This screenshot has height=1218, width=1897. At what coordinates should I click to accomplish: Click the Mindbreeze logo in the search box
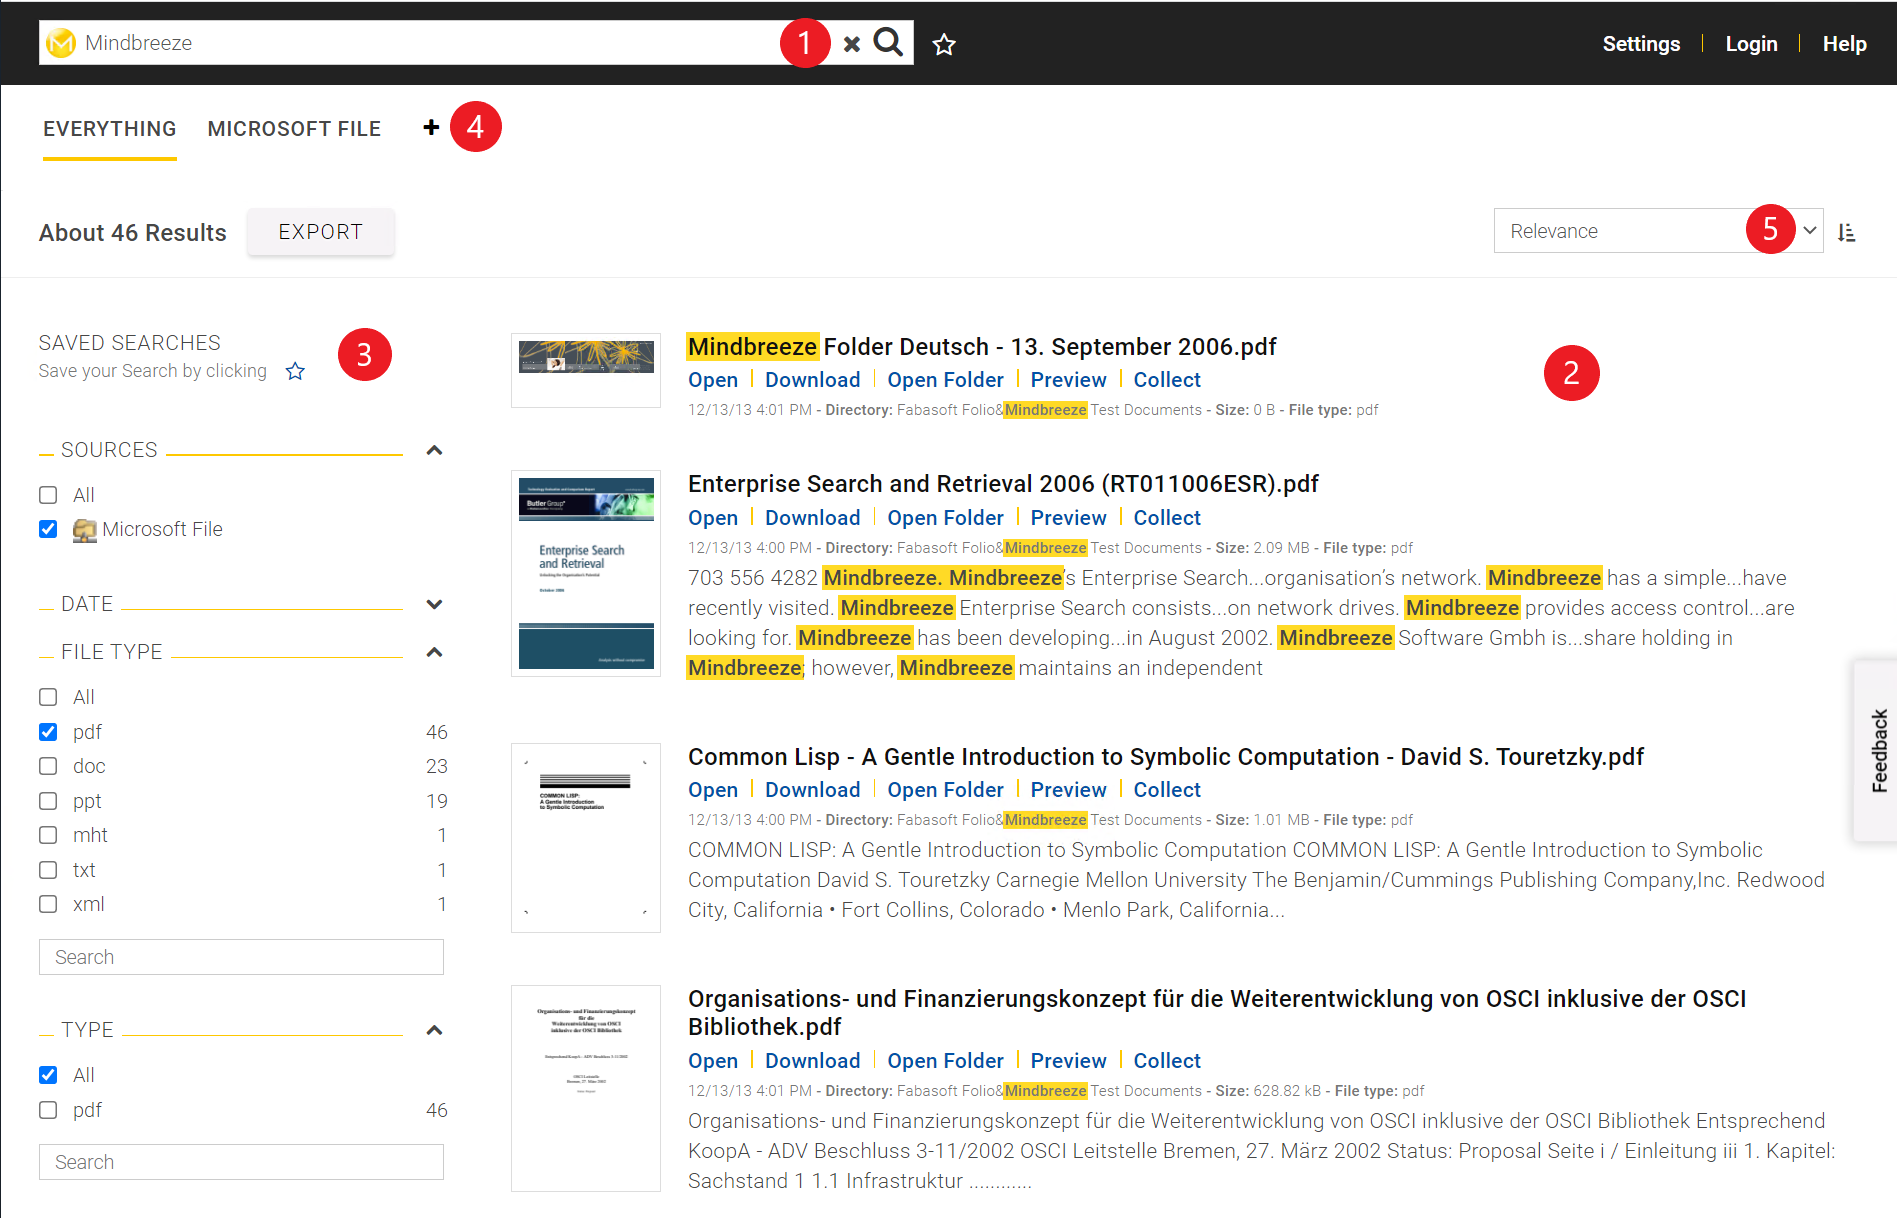(61, 43)
